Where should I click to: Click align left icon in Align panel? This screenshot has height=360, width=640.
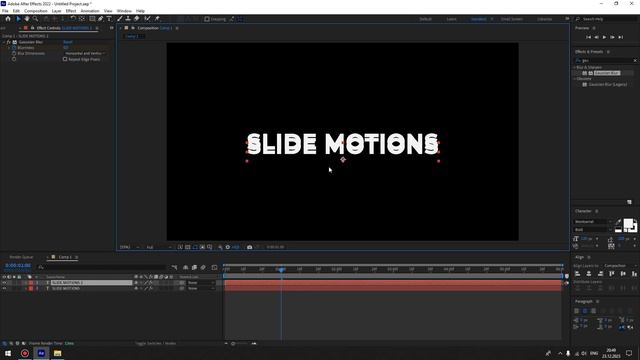(578, 274)
